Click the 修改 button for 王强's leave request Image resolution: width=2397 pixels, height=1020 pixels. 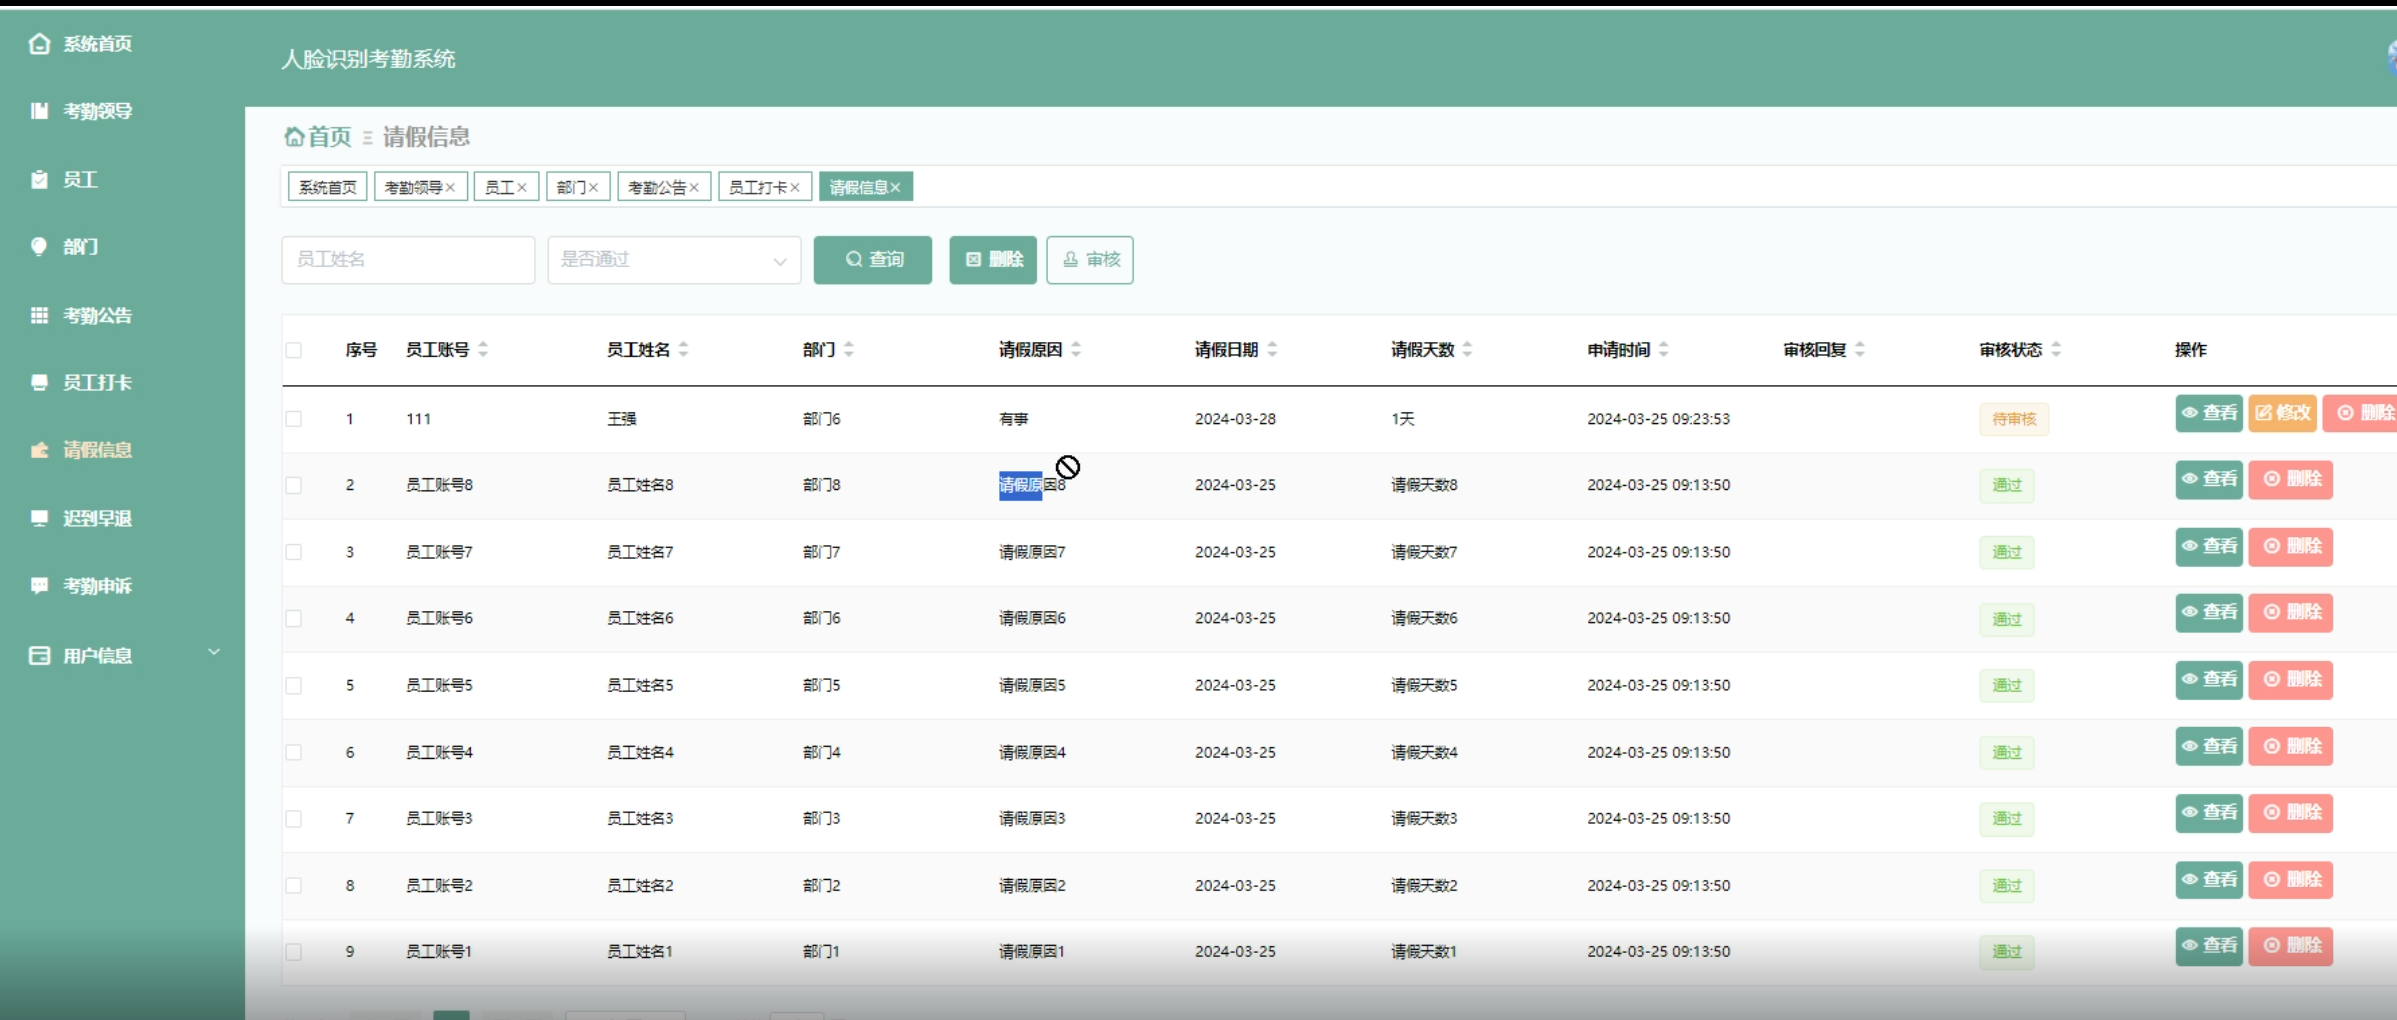click(2282, 413)
